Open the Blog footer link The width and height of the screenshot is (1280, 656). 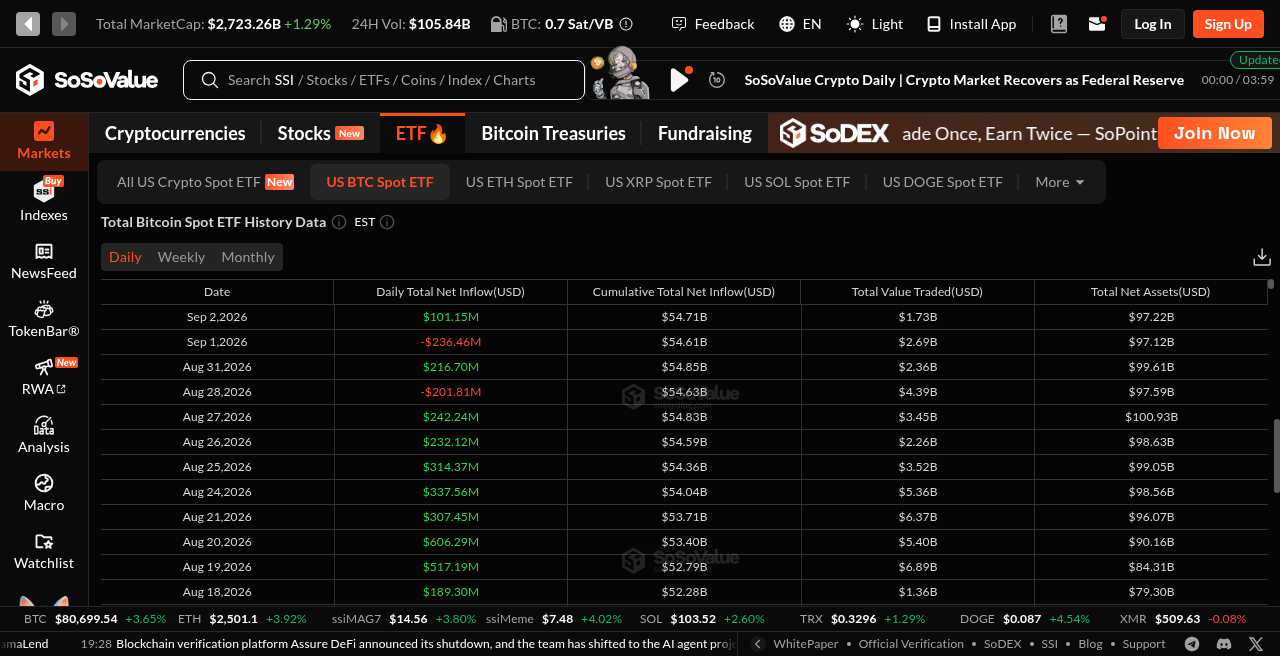coord(1090,644)
